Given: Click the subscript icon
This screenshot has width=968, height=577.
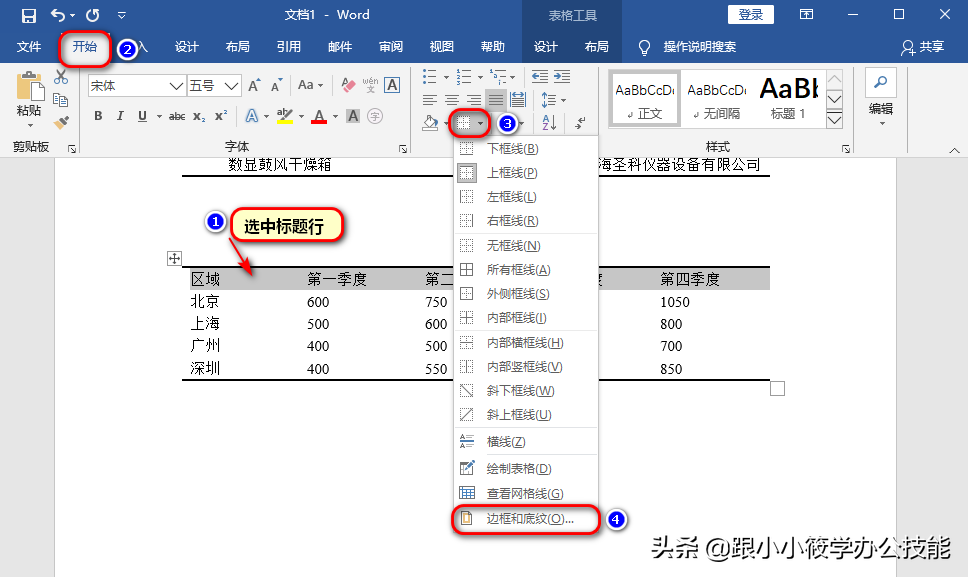Looking at the screenshot, I should pos(200,116).
